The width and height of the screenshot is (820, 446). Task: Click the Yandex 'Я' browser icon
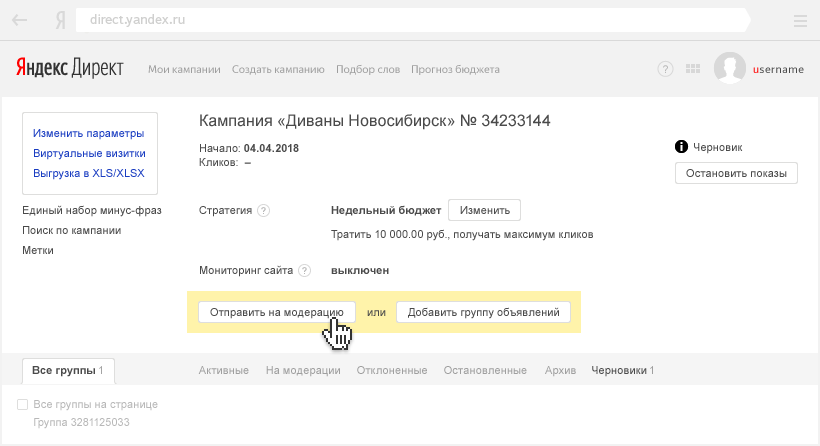(x=61, y=20)
